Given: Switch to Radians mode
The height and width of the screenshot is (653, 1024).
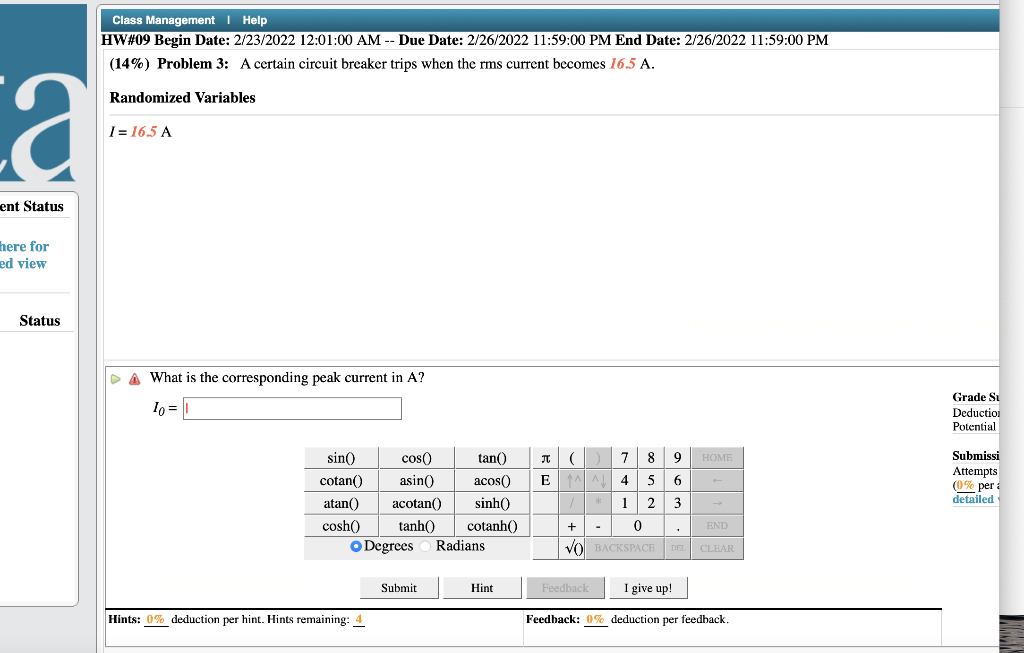Looking at the screenshot, I should (x=424, y=545).
